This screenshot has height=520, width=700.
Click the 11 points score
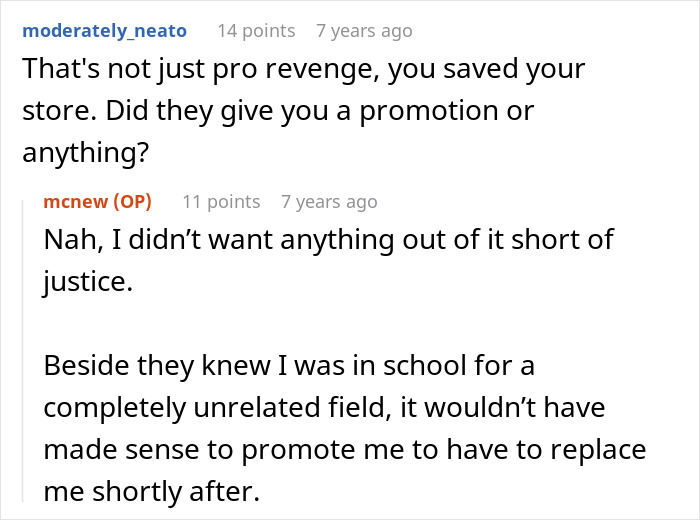pyautogui.click(x=221, y=202)
